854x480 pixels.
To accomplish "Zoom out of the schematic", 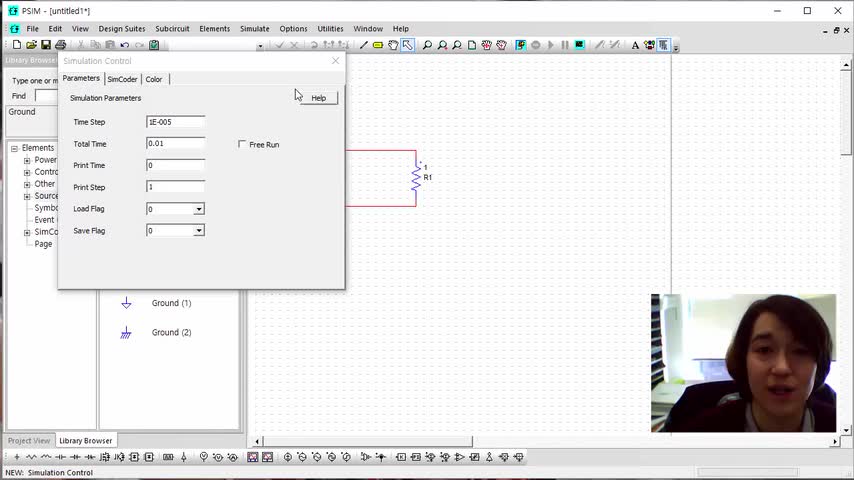I will click(457, 45).
